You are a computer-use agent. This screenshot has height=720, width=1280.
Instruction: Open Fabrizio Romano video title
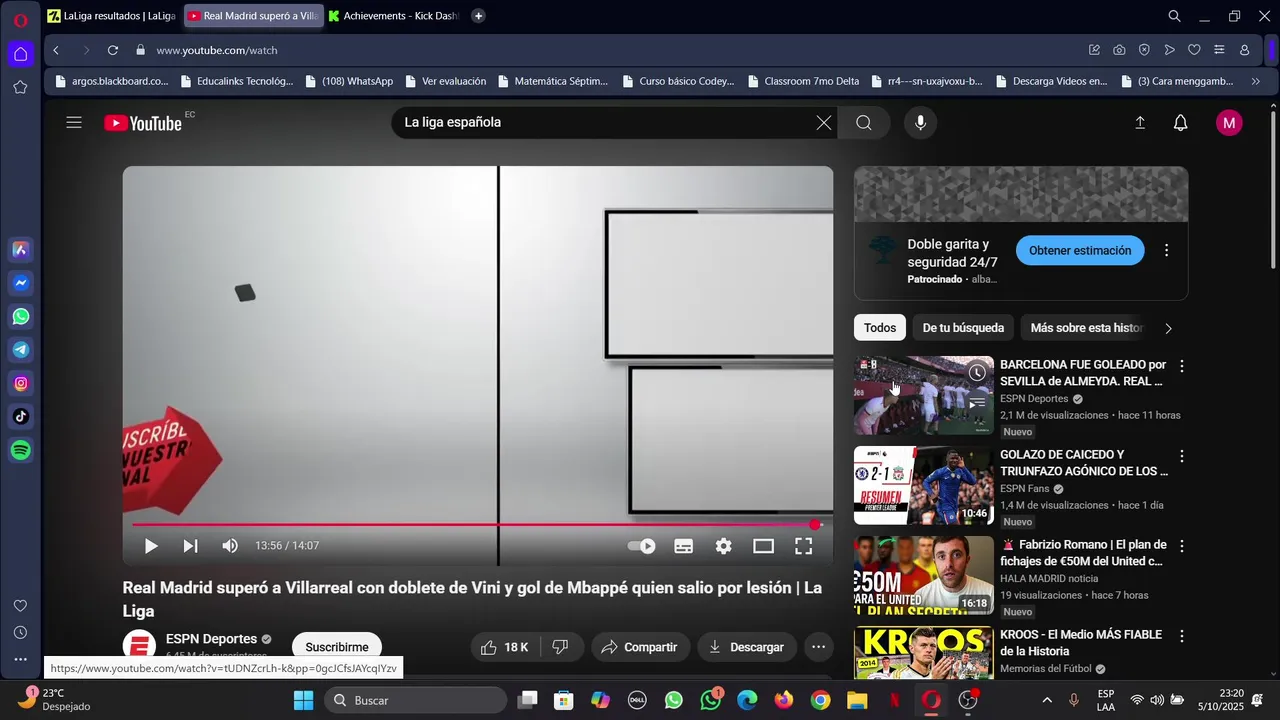(x=1084, y=553)
